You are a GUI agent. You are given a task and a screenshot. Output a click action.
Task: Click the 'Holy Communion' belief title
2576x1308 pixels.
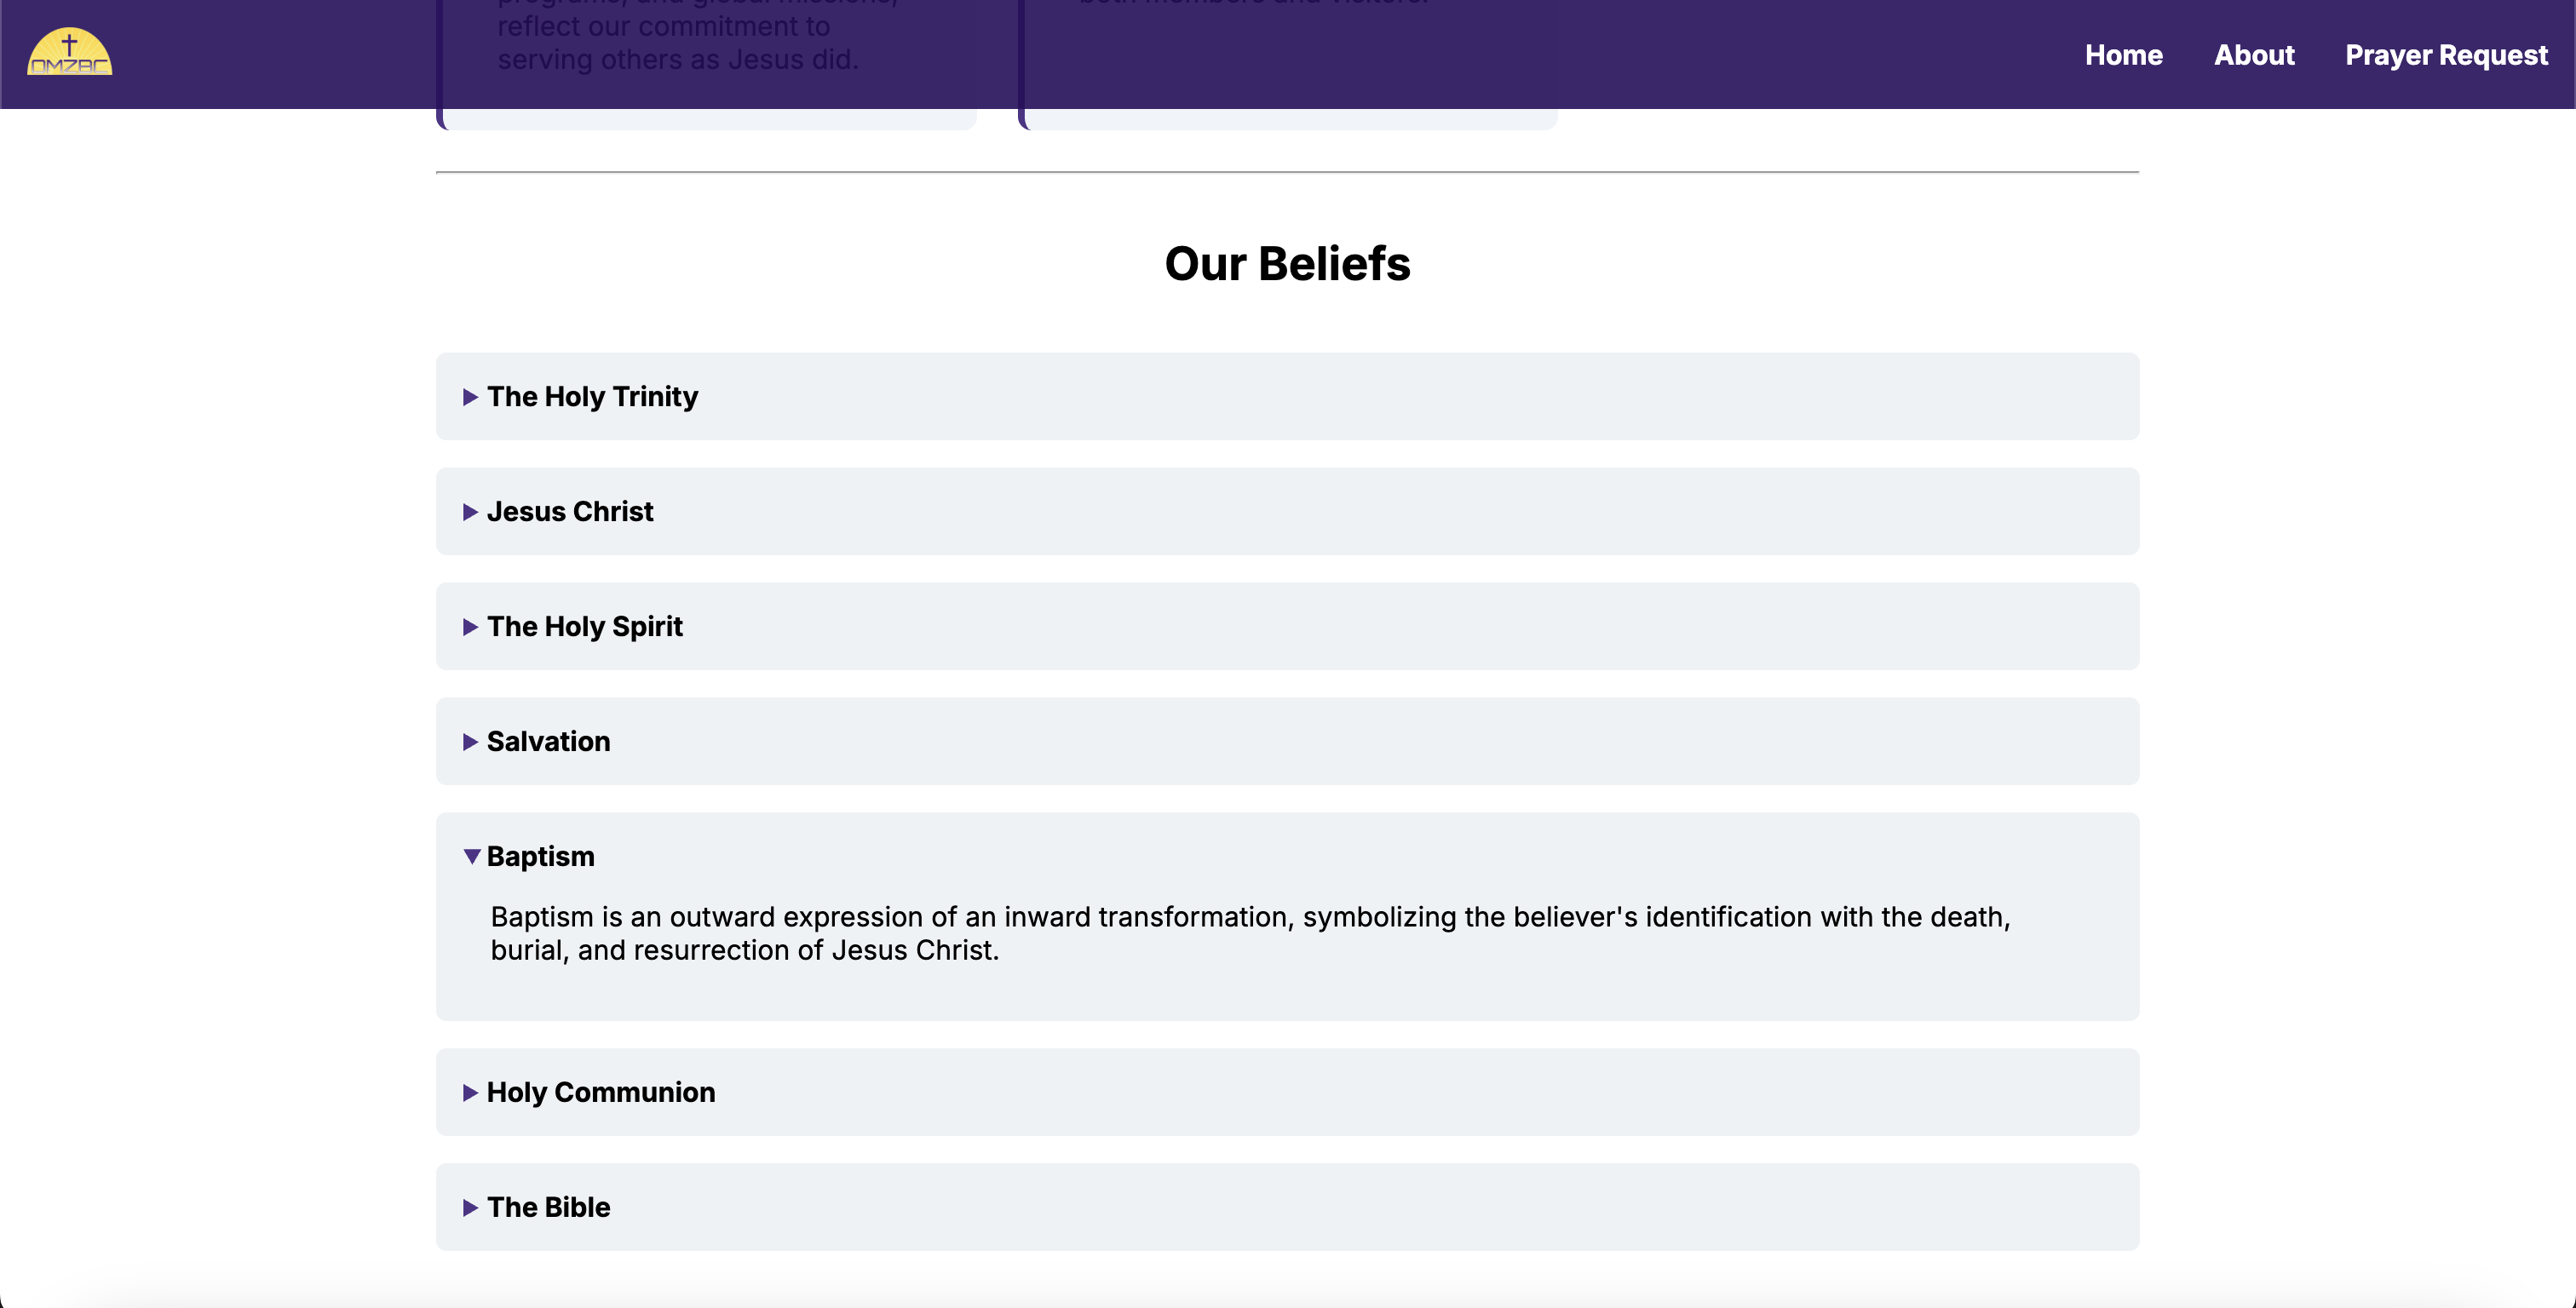click(x=601, y=1092)
